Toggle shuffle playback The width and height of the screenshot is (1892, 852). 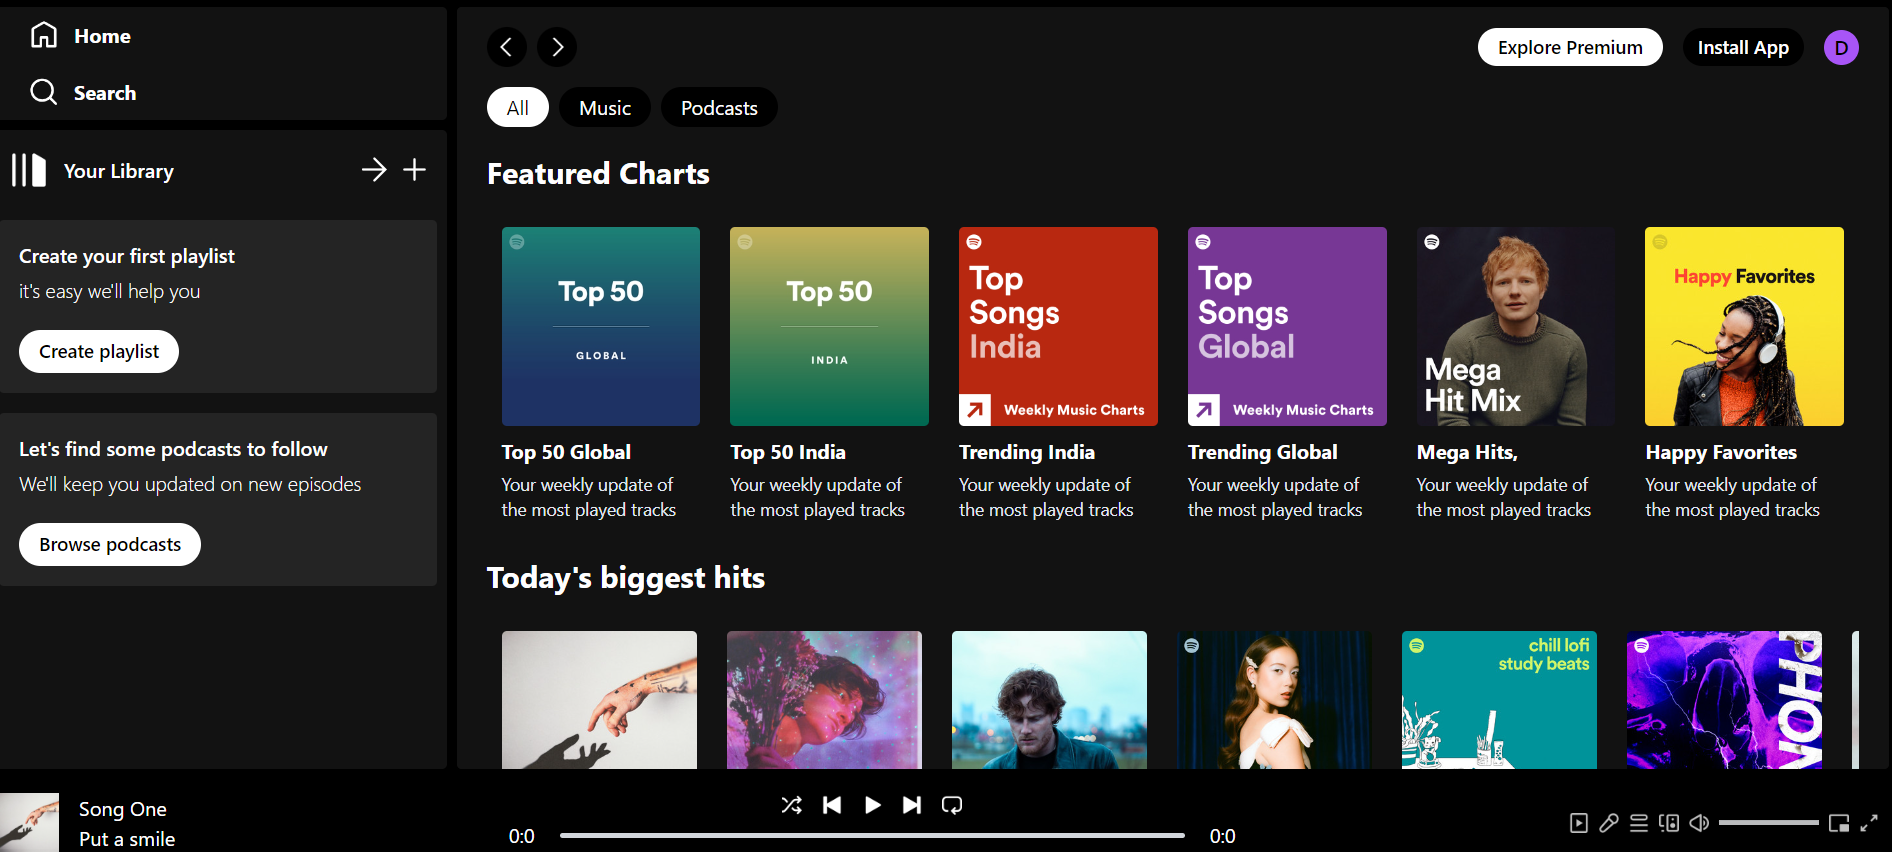(x=791, y=805)
